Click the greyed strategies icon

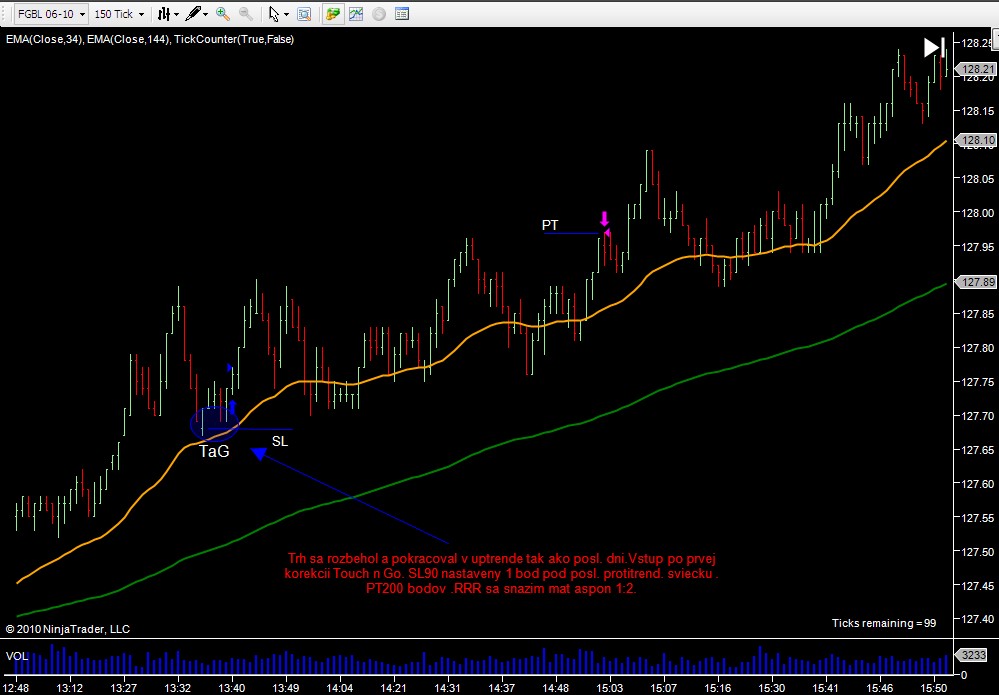pos(379,13)
